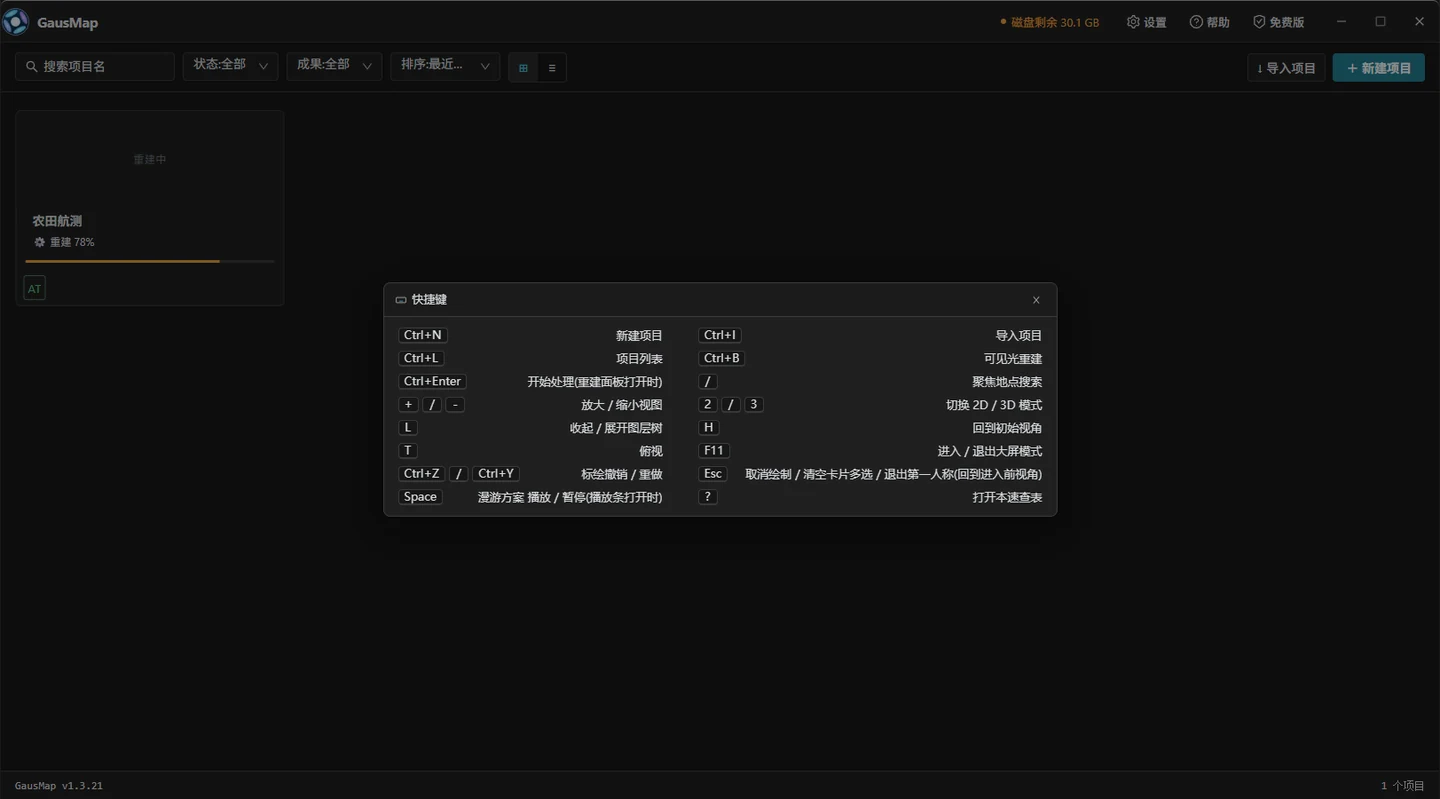
Task: Click the 磁盘剩余 30.1 GB indicator
Action: pyautogui.click(x=1049, y=22)
